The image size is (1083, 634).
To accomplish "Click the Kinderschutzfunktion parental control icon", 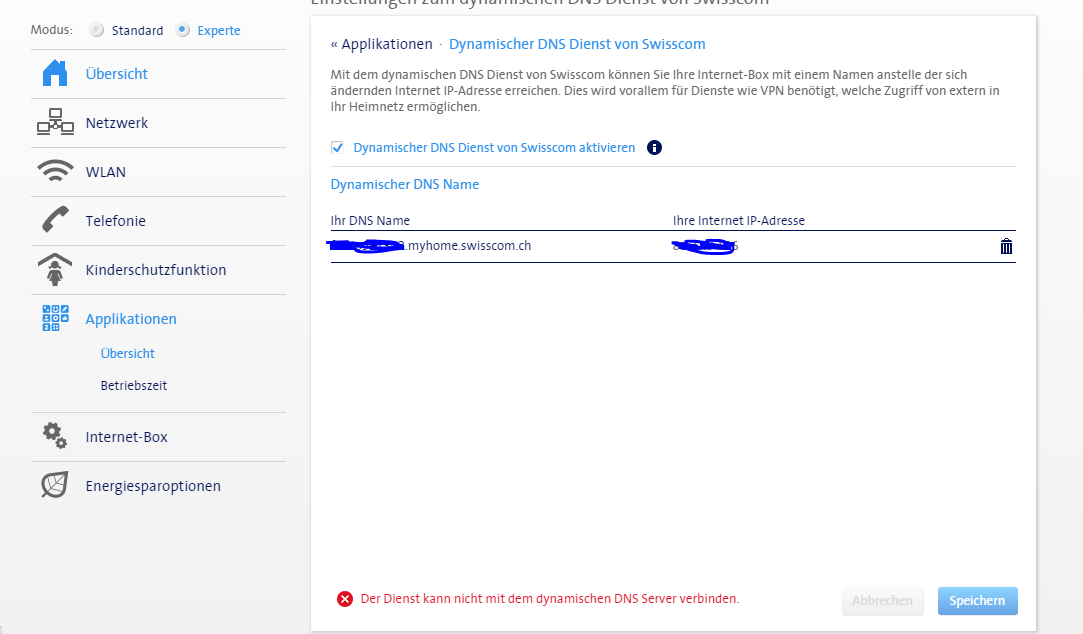I will coord(55,270).
